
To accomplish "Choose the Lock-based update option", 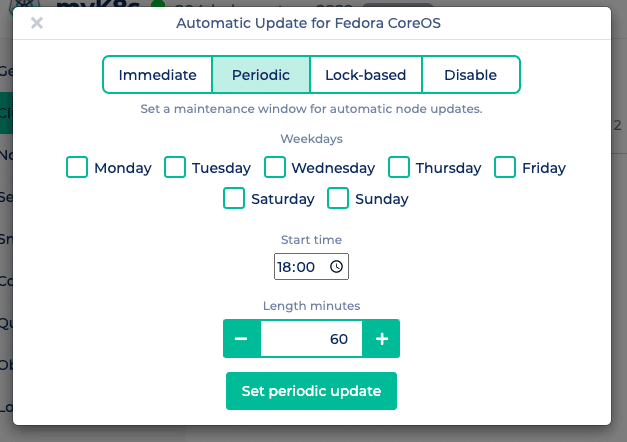I will tap(366, 75).
